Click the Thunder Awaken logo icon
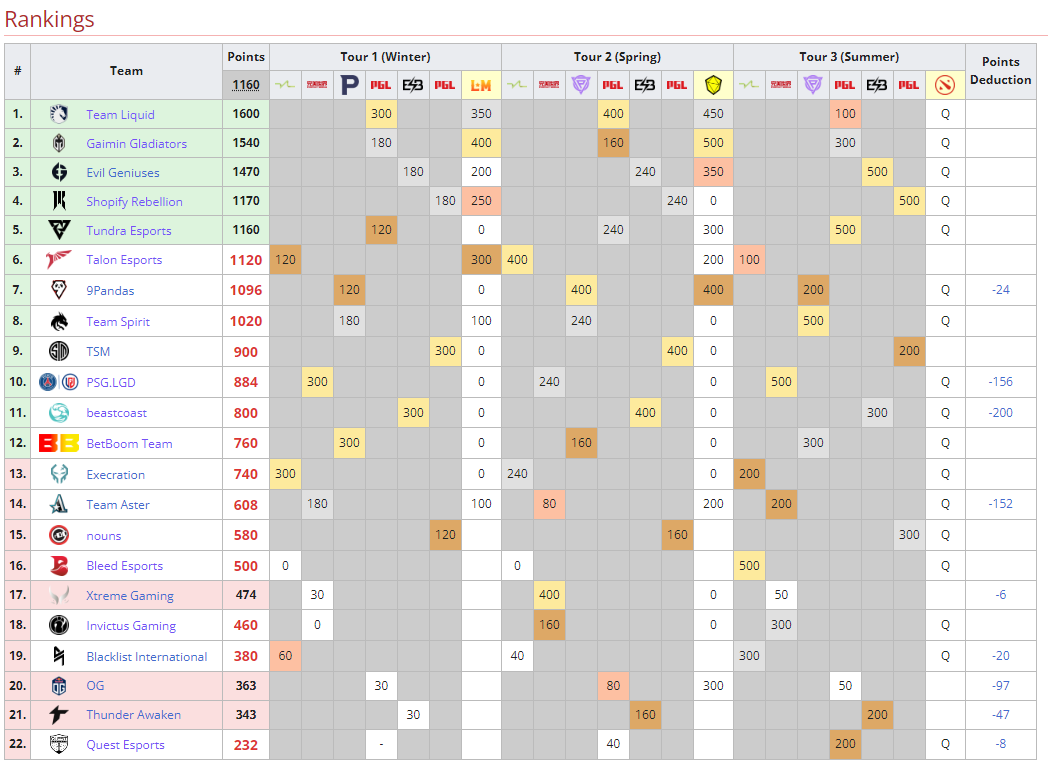The height and width of the screenshot is (760, 1048). [59, 715]
